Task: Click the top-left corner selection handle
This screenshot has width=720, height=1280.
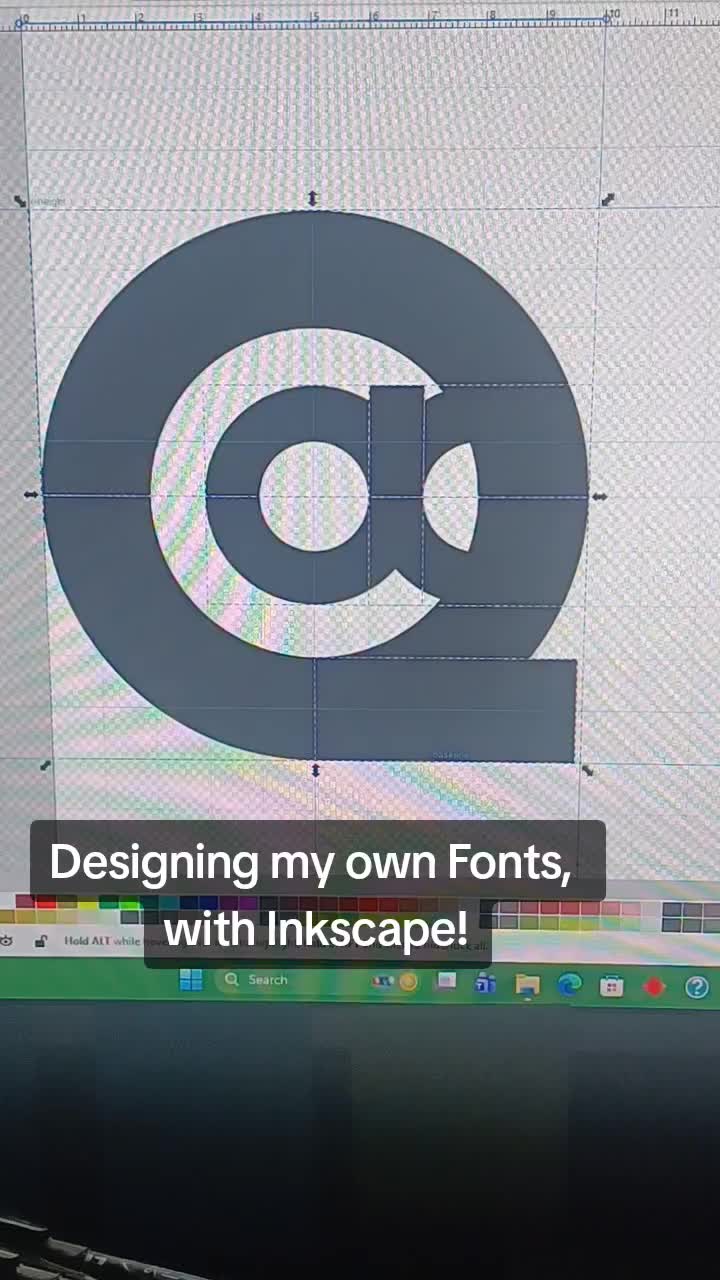Action: (x=20, y=200)
